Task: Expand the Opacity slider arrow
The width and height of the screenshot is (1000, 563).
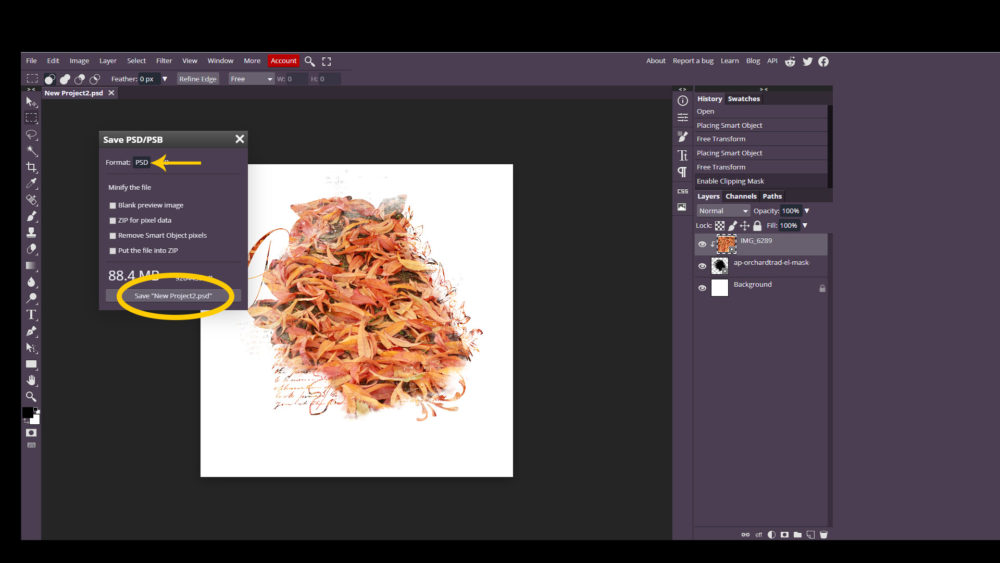Action: tap(807, 211)
